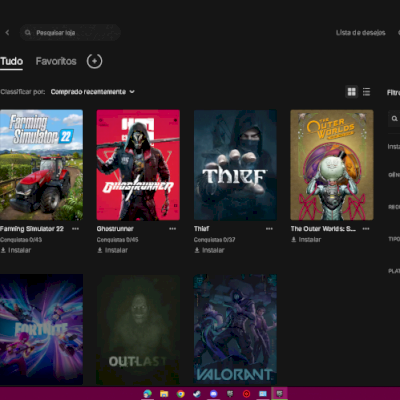Type in the Pesquisar loja search box
This screenshot has width=400, height=400.
coord(70,33)
